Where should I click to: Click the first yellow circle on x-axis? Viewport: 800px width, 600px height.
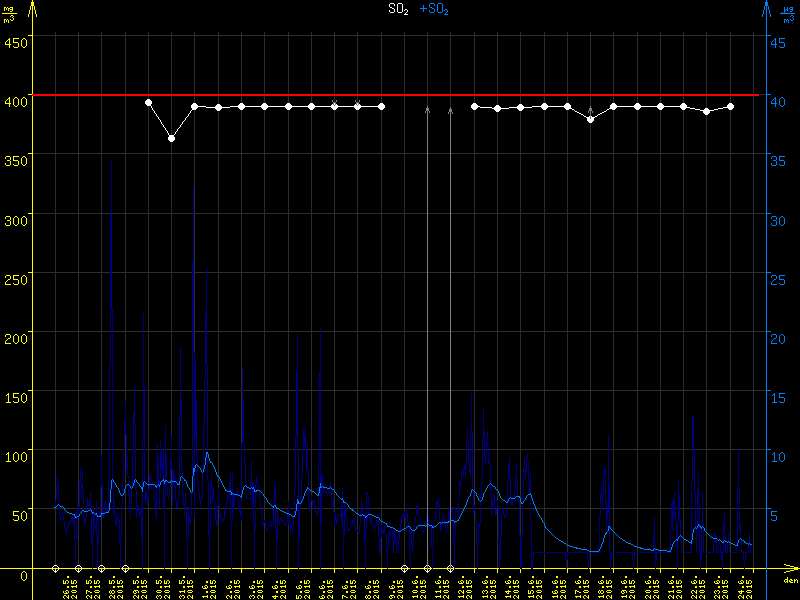point(55,568)
